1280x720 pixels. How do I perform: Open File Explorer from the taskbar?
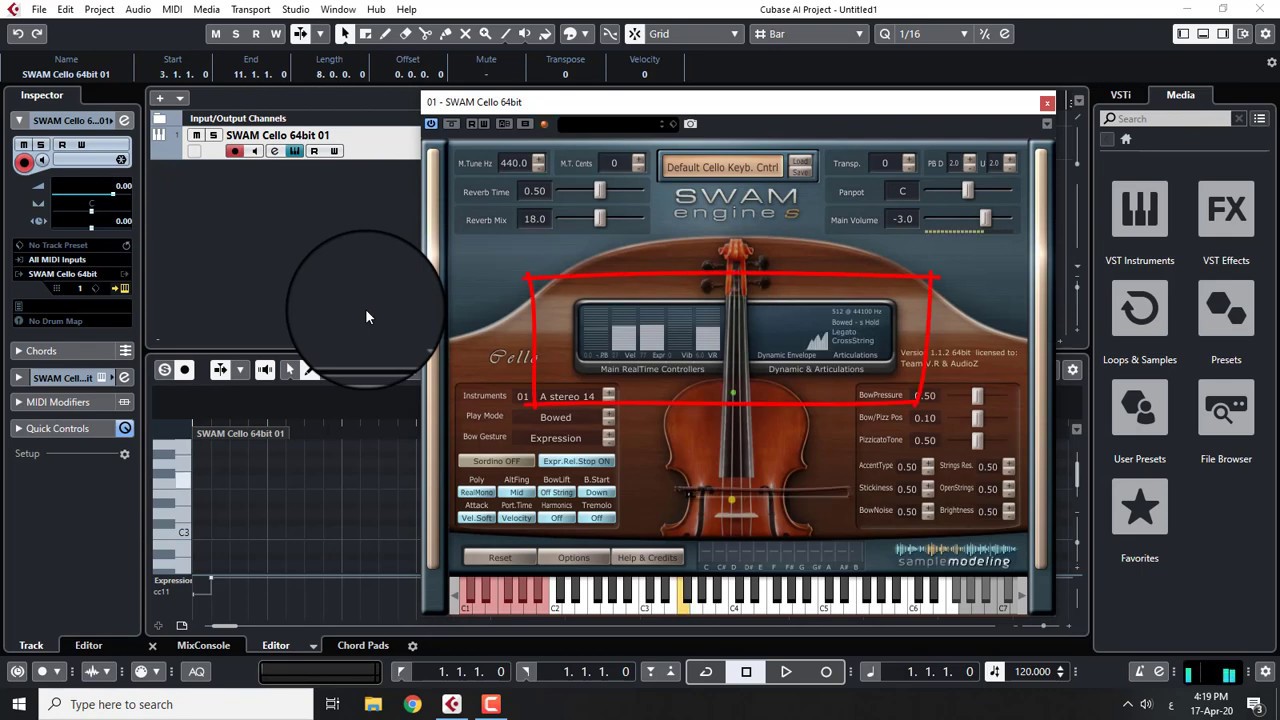(x=373, y=704)
